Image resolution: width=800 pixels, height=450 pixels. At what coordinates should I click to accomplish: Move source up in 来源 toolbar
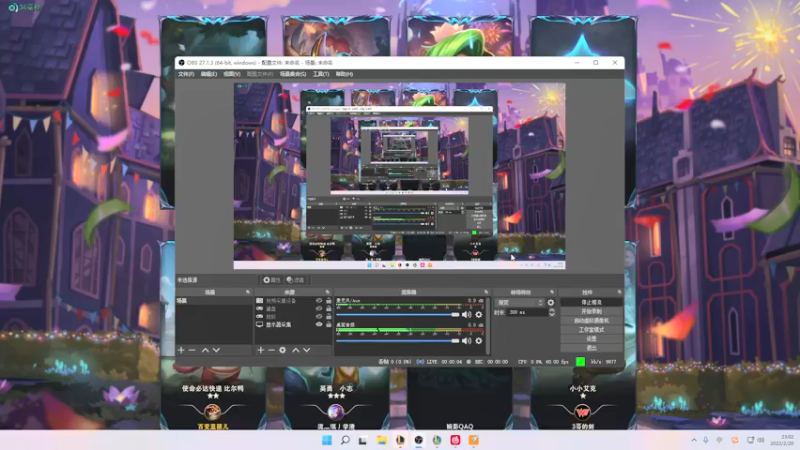(x=295, y=350)
